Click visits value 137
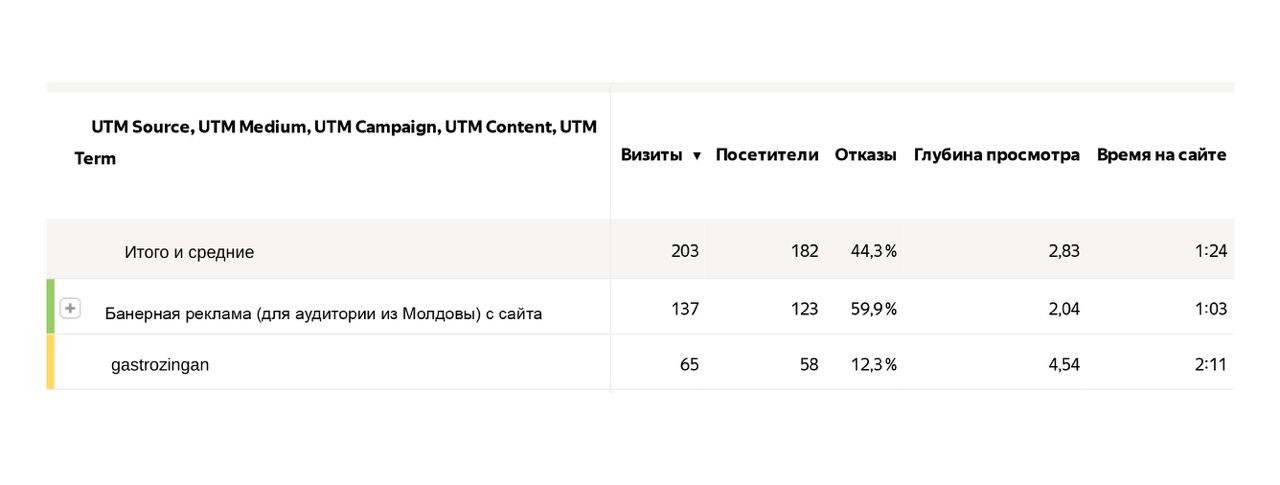The height and width of the screenshot is (485, 1280). (685, 309)
